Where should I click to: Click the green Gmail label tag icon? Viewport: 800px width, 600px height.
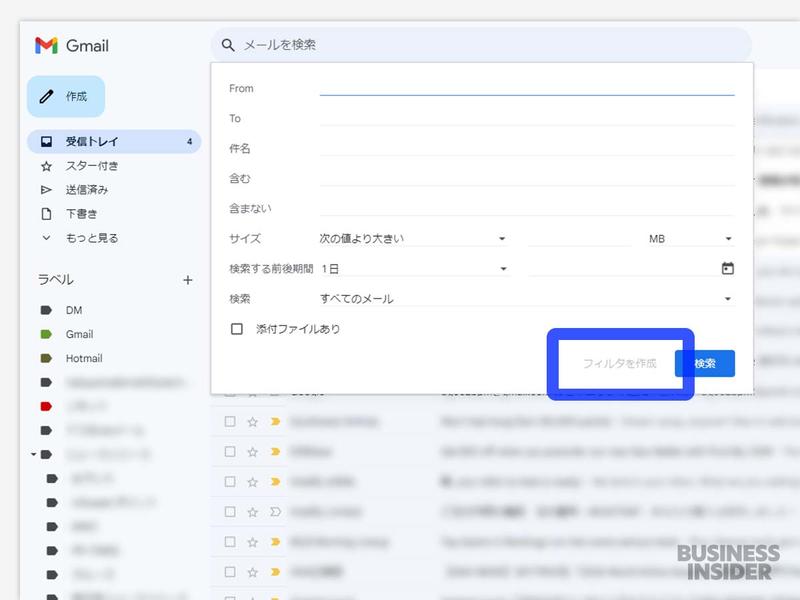point(46,334)
